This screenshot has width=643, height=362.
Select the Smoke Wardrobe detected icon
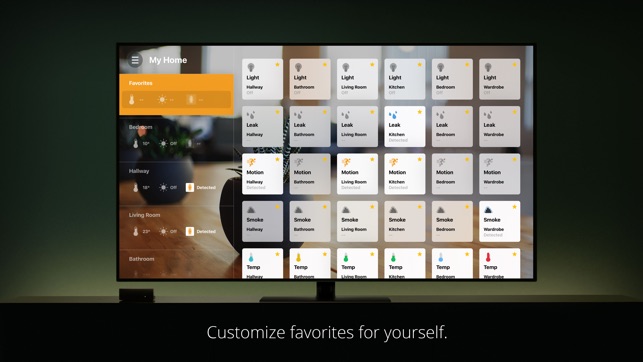point(488,210)
